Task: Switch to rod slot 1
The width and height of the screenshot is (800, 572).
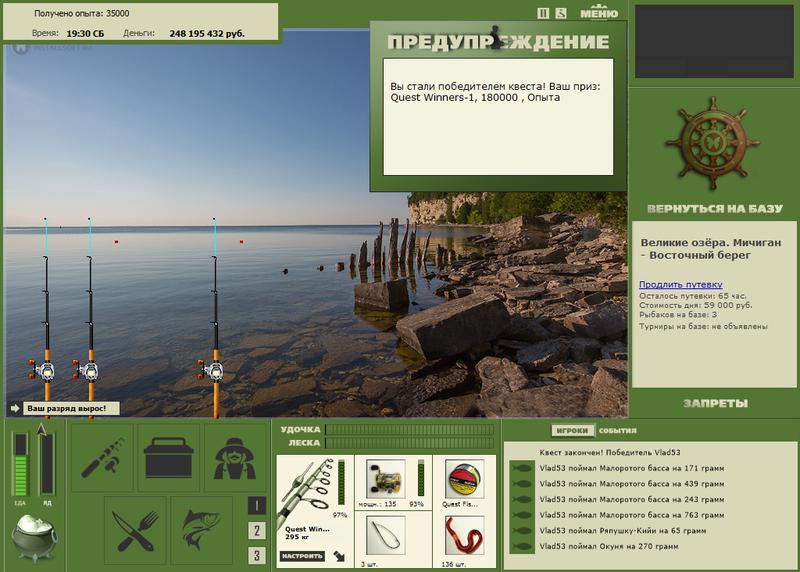Action: (x=257, y=506)
